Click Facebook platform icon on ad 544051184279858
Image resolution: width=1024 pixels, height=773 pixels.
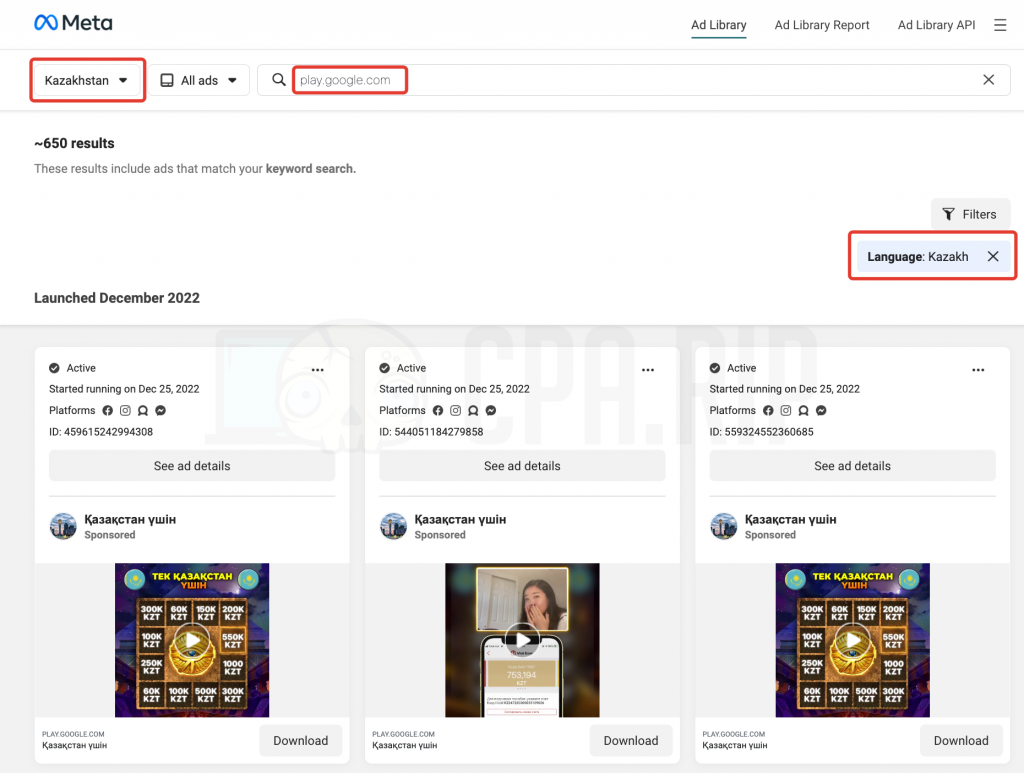coord(438,410)
